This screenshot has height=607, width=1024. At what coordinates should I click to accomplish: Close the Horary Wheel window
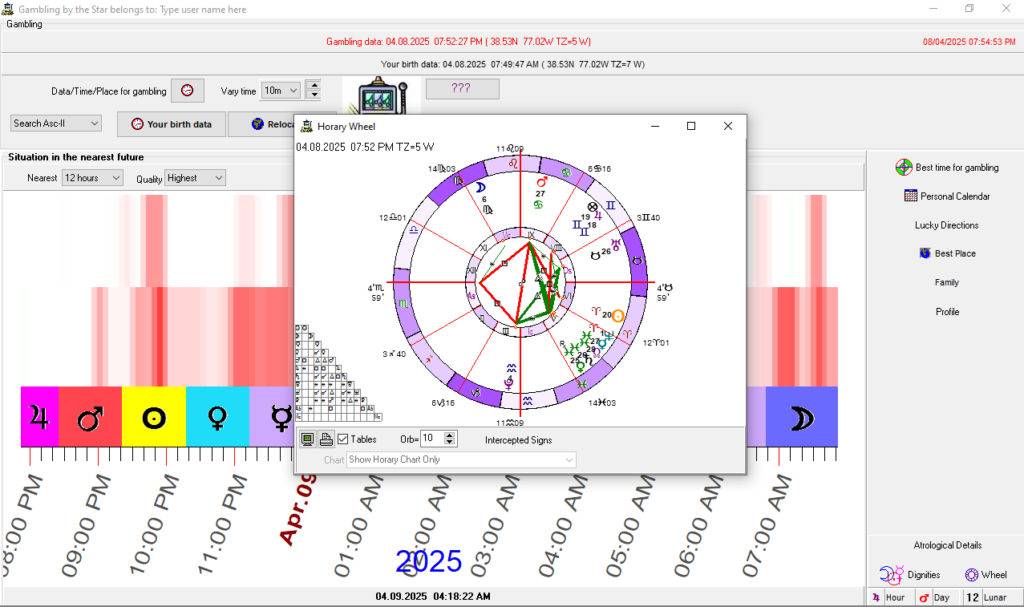click(x=728, y=126)
